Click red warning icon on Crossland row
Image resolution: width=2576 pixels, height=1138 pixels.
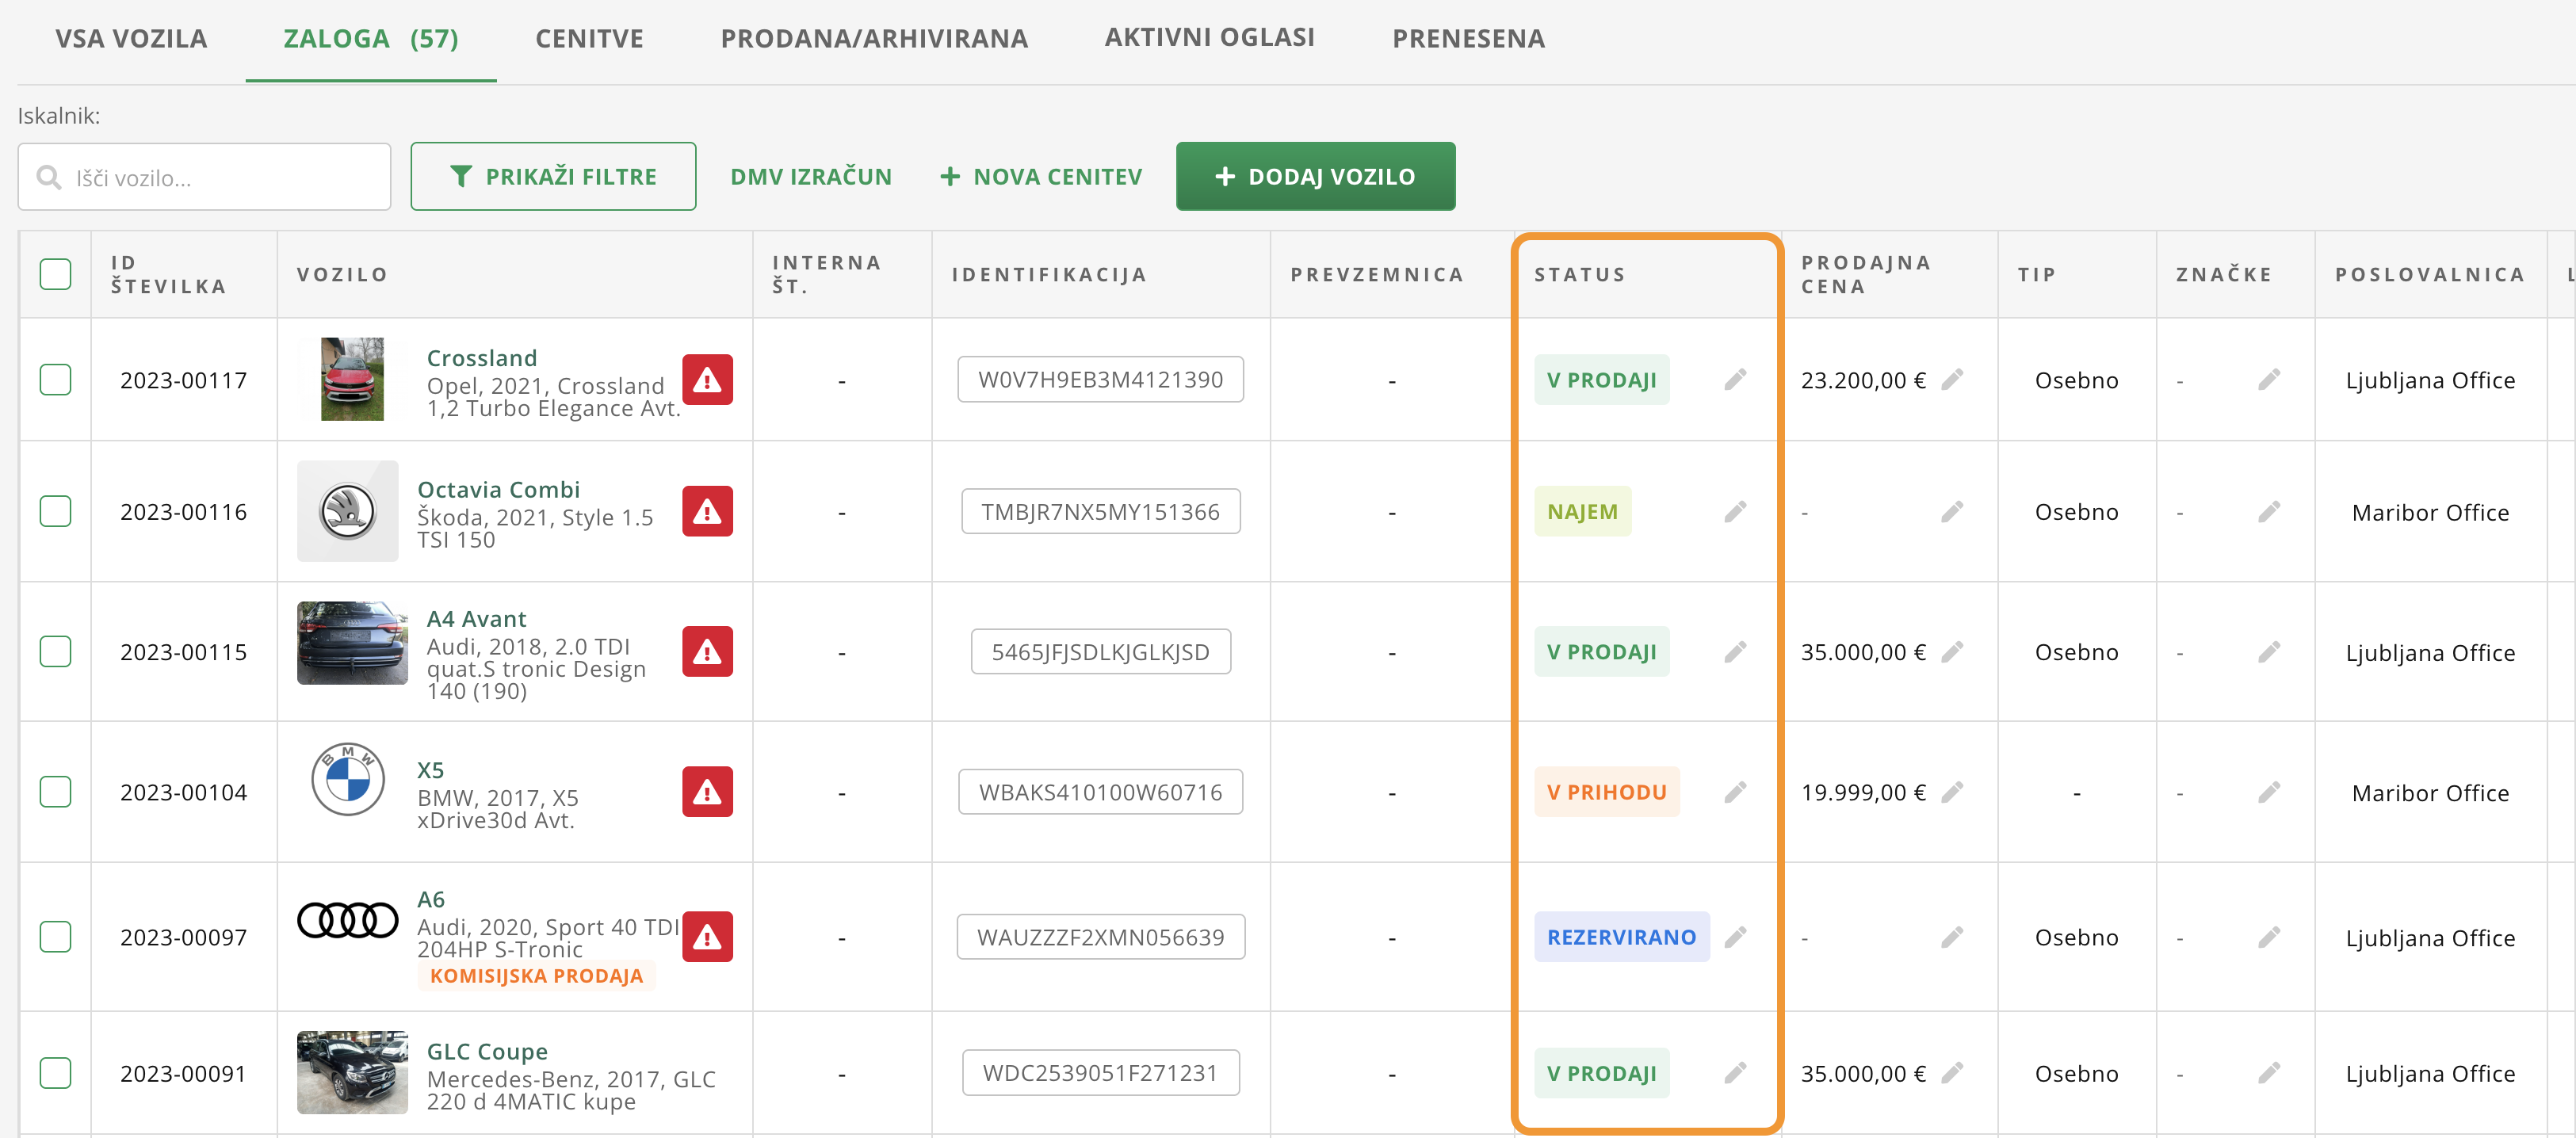(x=707, y=380)
